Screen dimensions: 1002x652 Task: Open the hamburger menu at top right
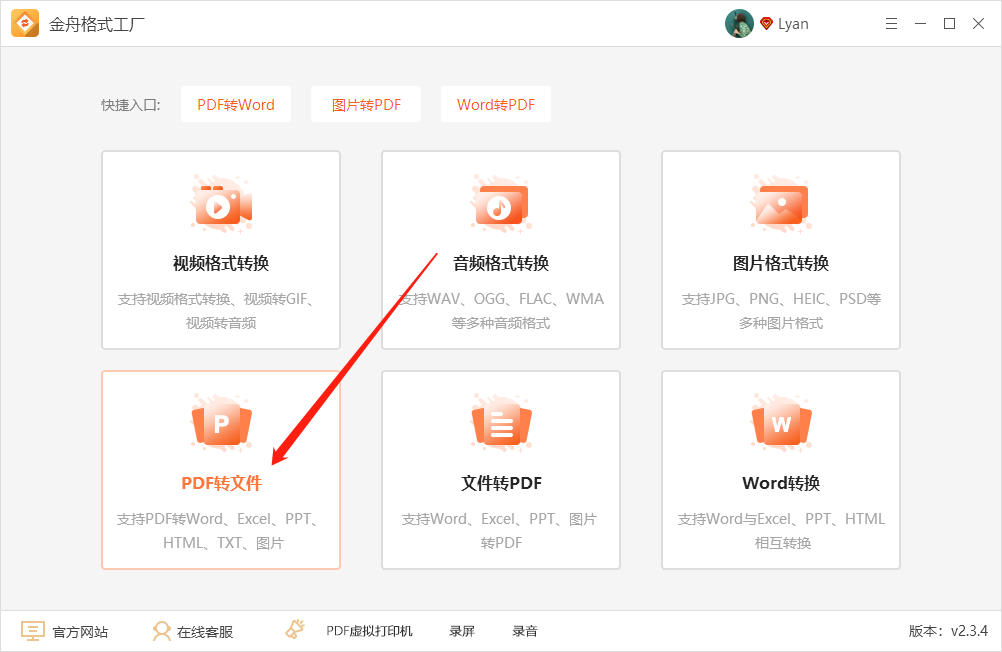coord(890,23)
